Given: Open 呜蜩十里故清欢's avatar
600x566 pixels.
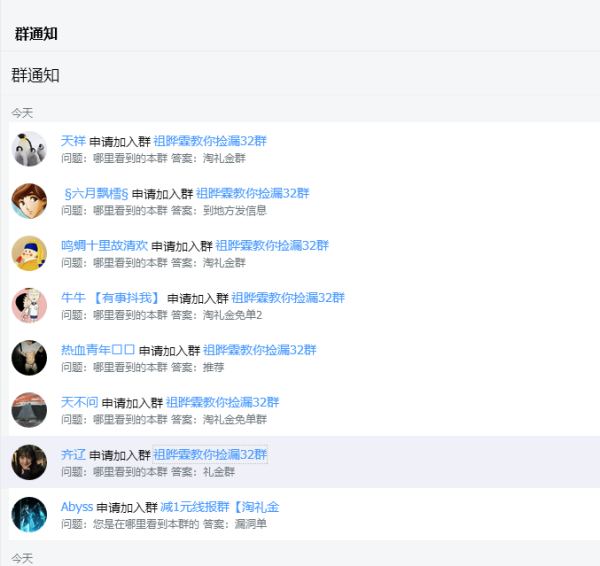Looking at the screenshot, I should (29, 253).
